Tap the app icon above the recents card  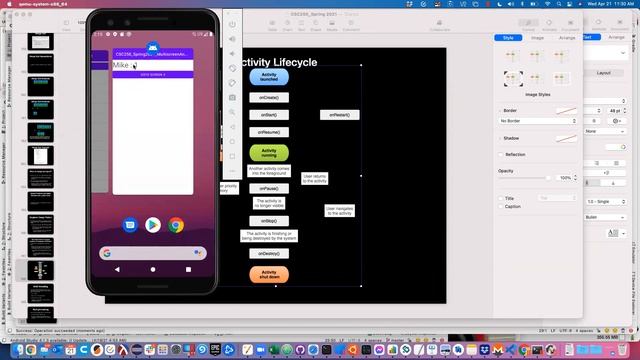(153, 48)
